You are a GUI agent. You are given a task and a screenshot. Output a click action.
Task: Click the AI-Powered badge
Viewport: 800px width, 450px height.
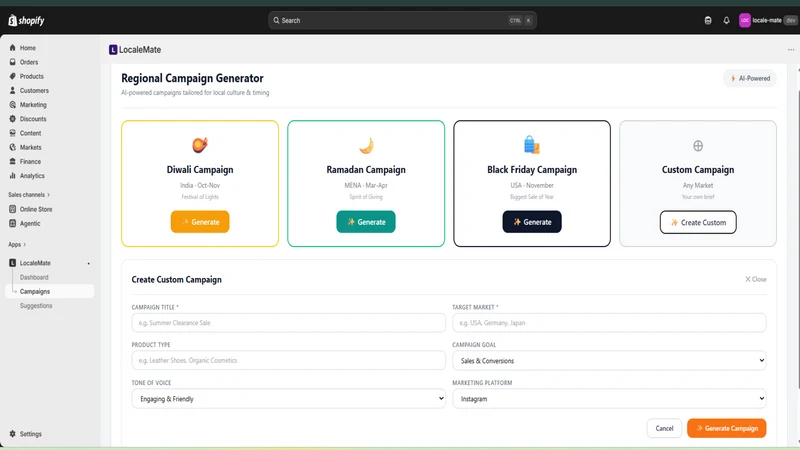pos(749,78)
